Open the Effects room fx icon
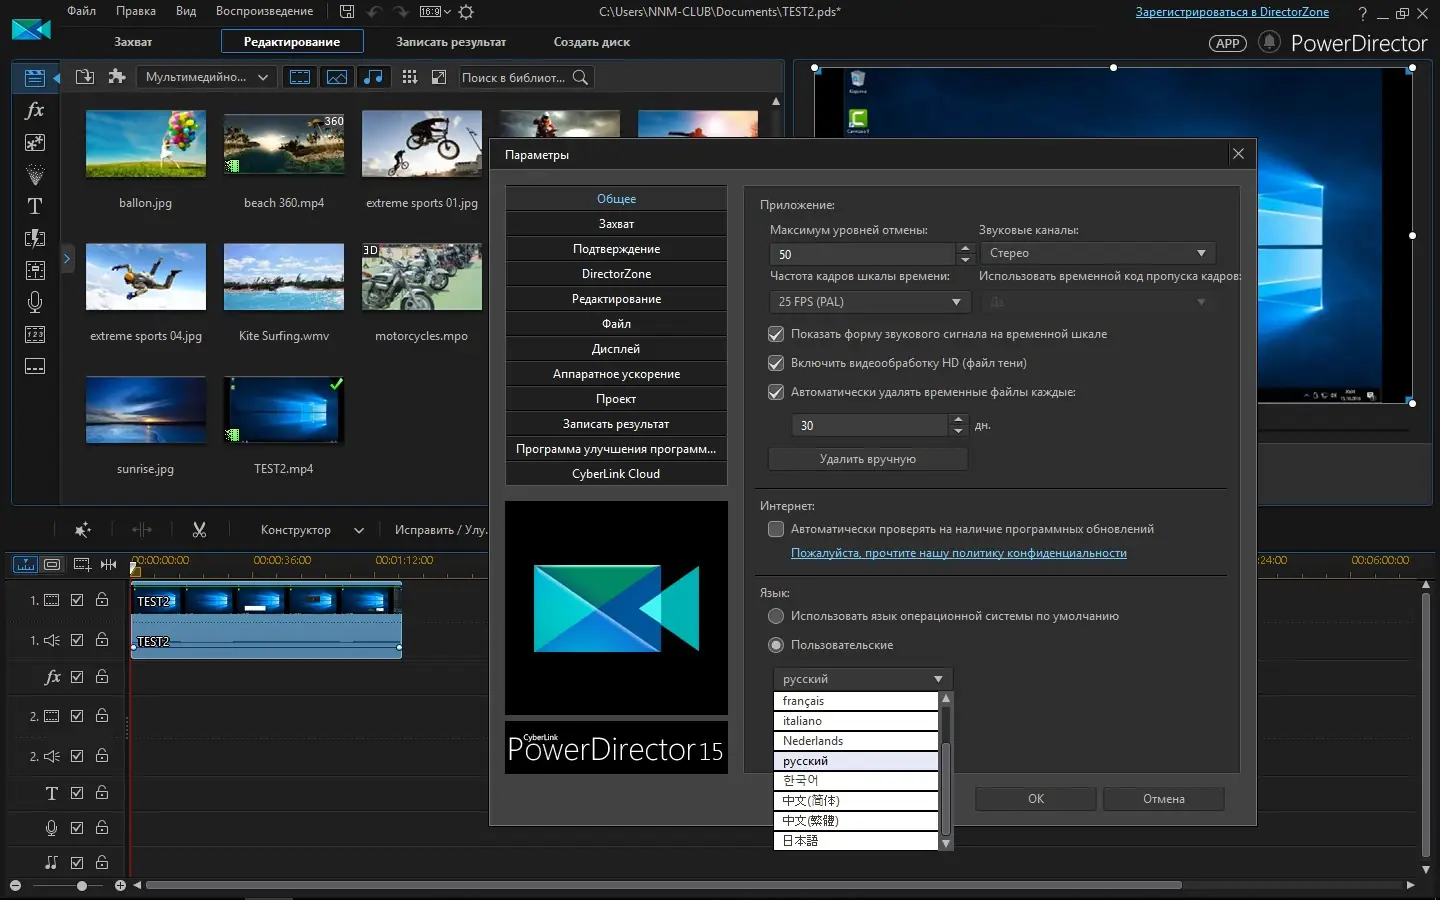 click(34, 111)
